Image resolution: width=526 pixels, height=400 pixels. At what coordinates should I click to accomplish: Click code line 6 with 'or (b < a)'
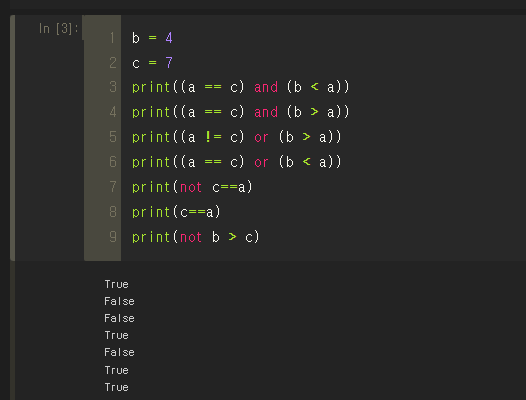[236, 162]
